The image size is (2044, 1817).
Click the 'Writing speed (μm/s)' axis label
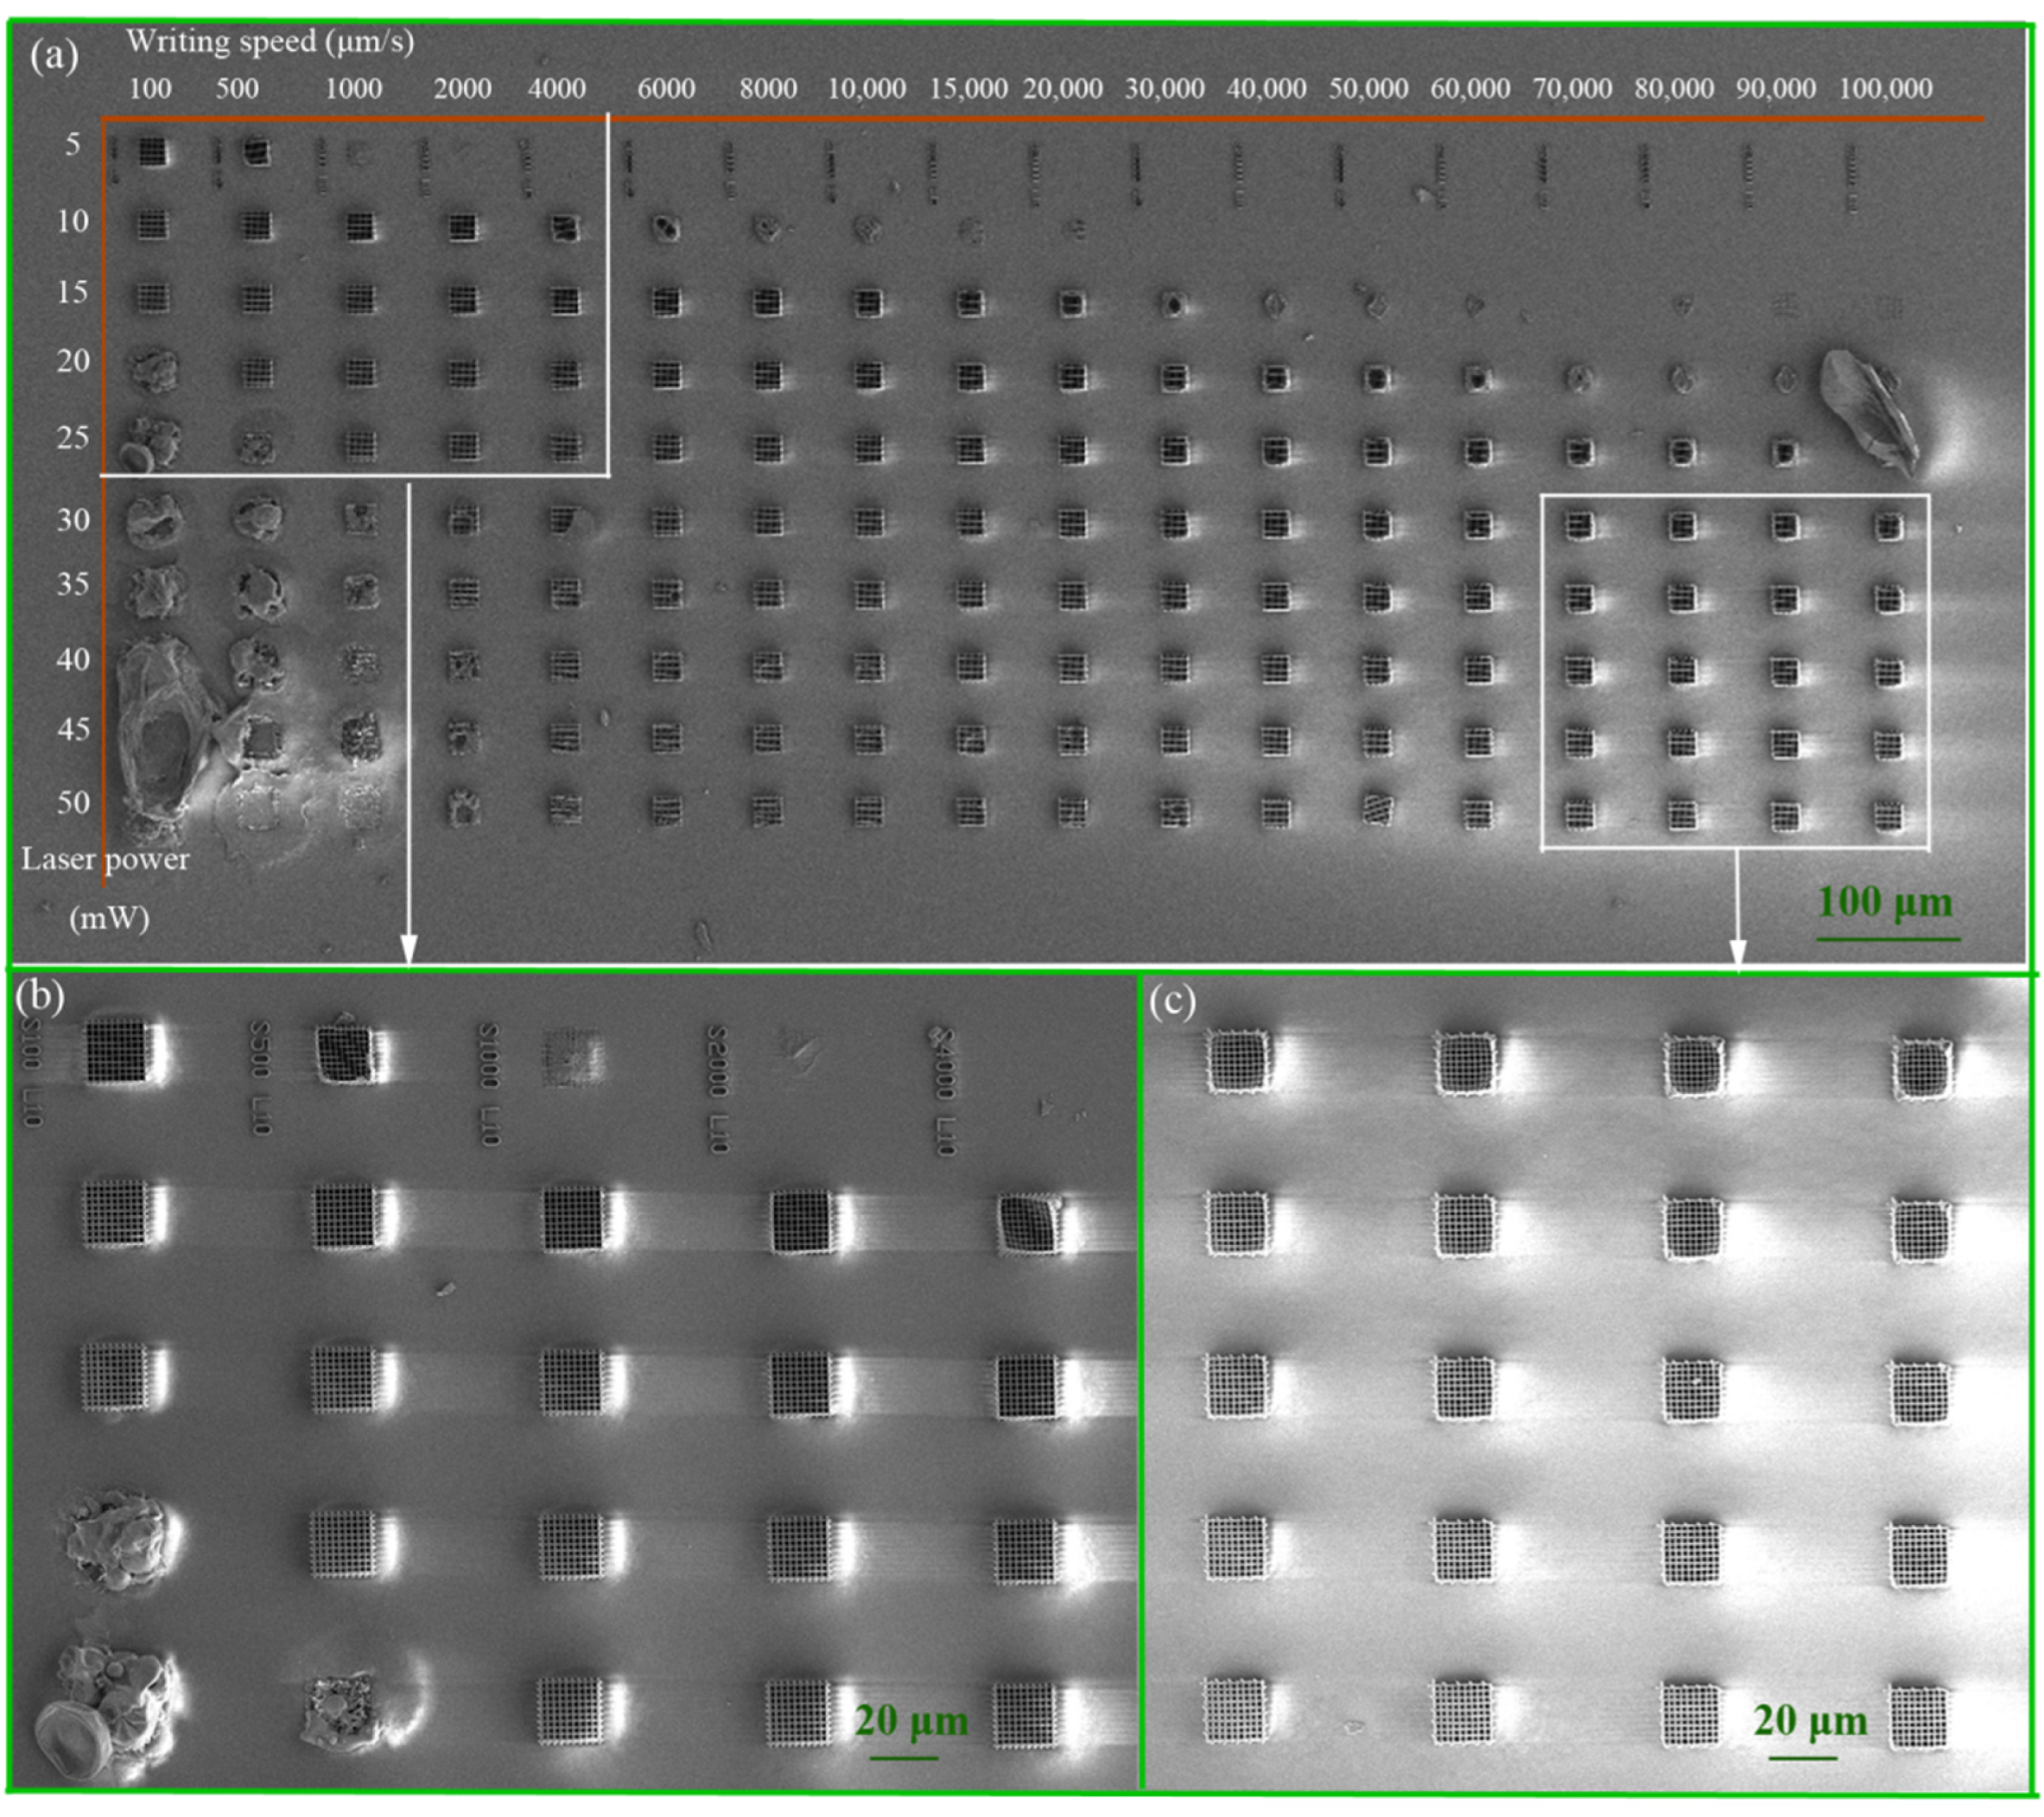(x=270, y=42)
